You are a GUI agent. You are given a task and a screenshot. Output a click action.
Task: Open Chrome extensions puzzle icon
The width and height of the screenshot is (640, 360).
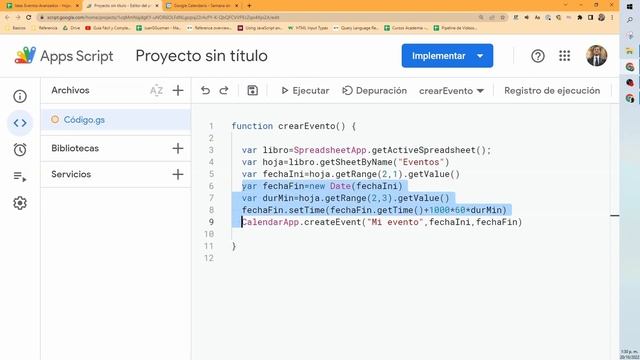580,17
